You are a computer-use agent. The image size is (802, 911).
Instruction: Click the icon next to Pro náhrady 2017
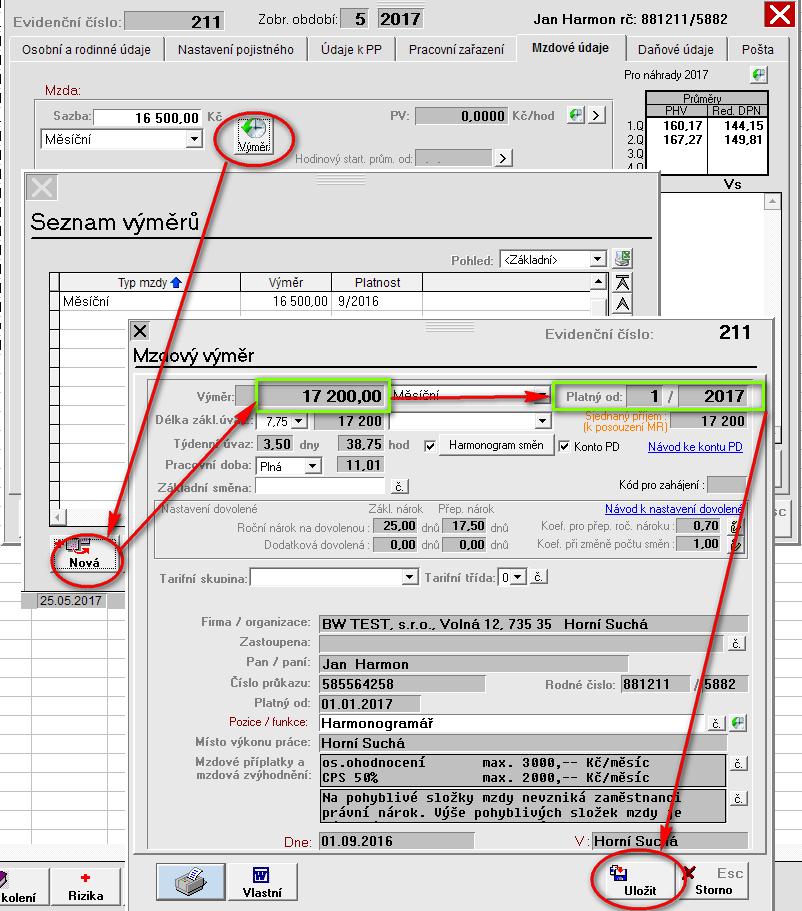coord(758,75)
